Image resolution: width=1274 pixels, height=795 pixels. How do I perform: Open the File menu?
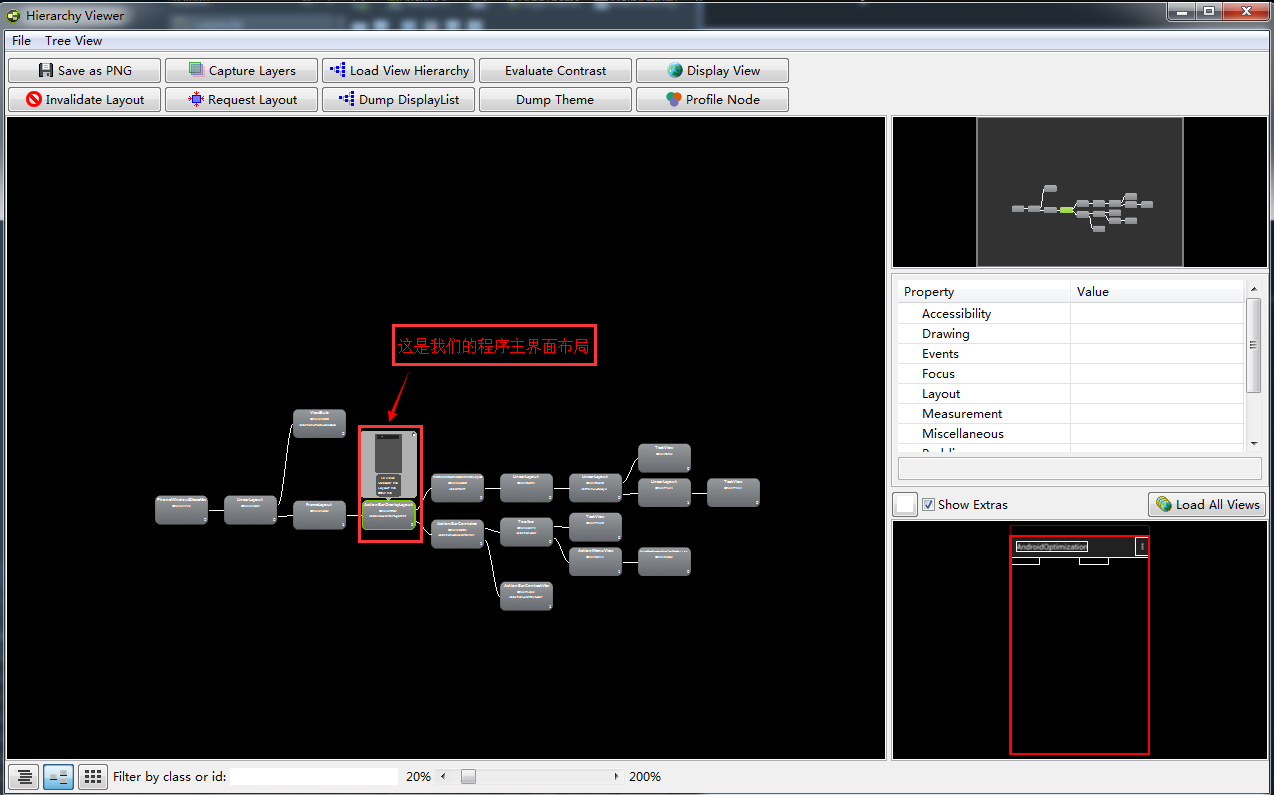click(21, 41)
